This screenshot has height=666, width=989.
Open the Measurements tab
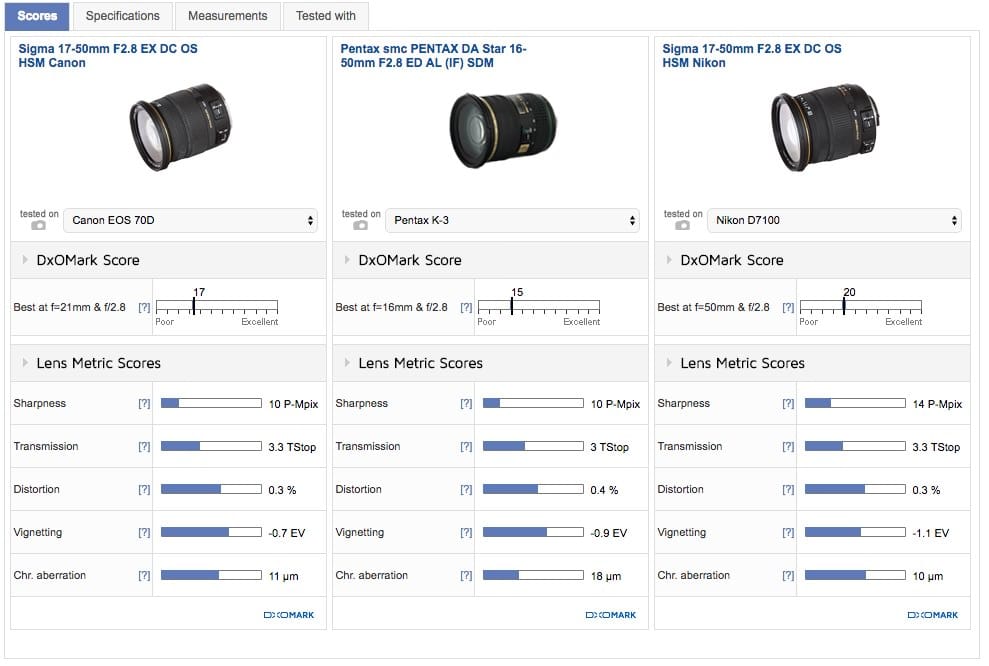tap(228, 16)
